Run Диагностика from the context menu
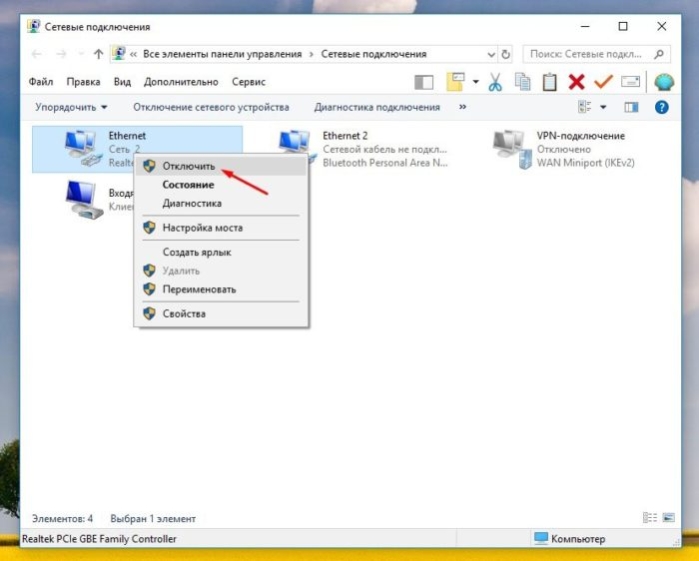The width and height of the screenshot is (699, 561). pos(221,203)
